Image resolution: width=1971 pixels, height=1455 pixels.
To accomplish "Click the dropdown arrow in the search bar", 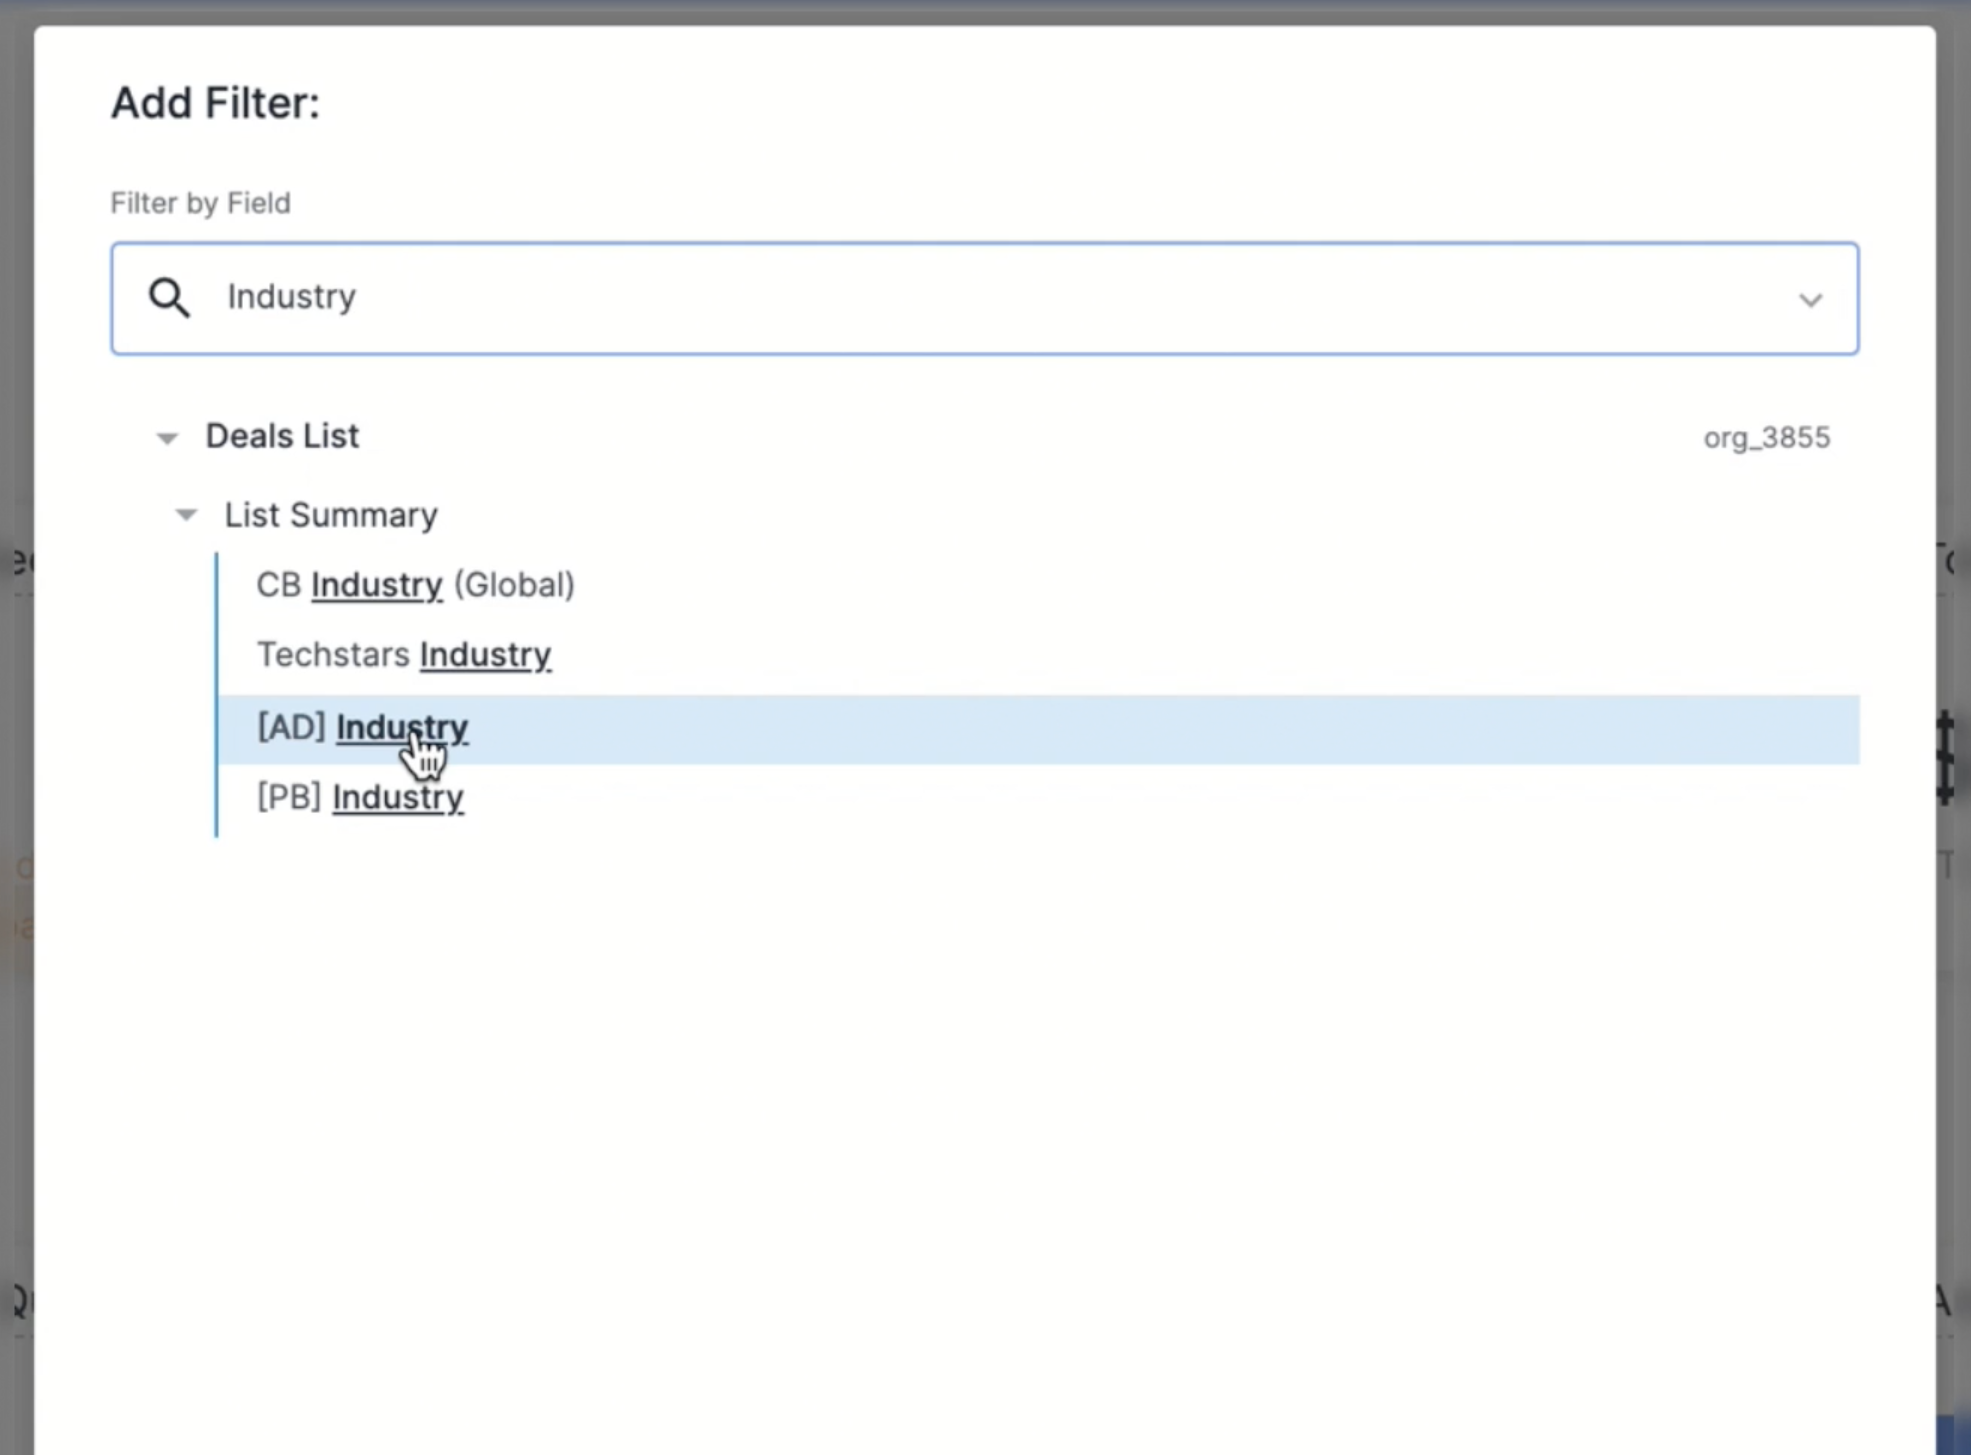I will click(1810, 299).
